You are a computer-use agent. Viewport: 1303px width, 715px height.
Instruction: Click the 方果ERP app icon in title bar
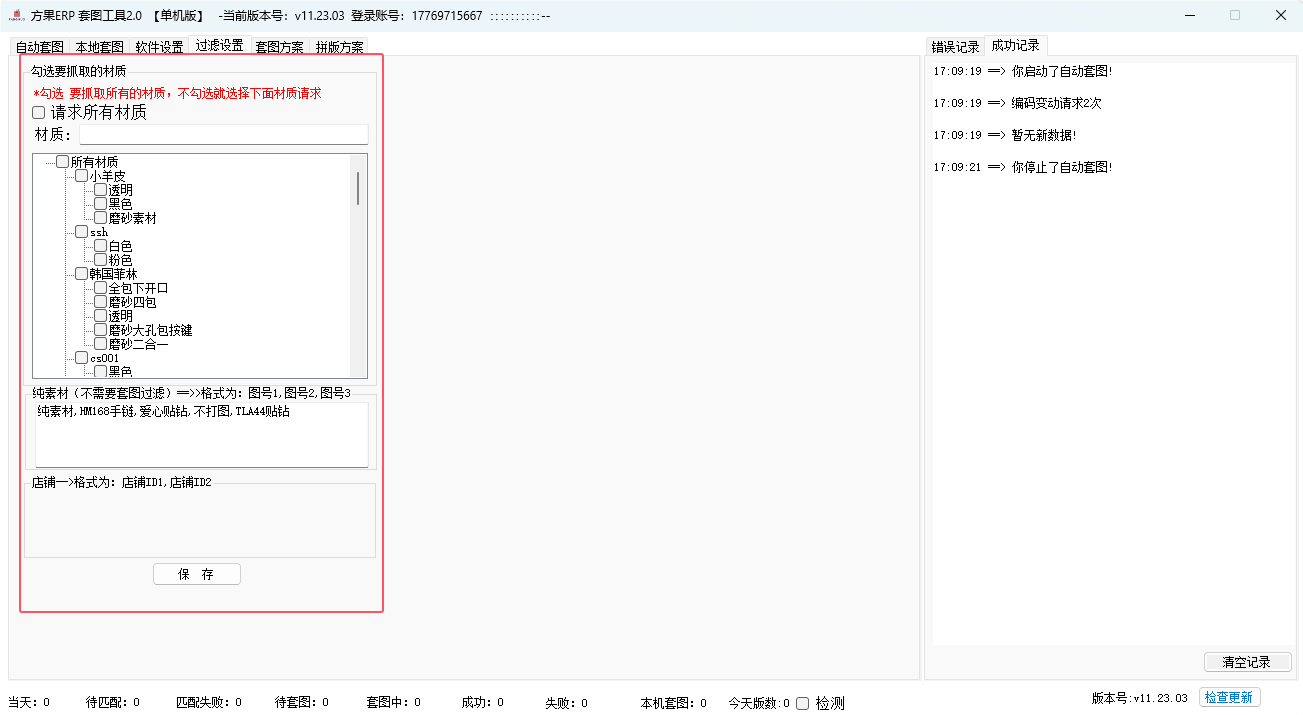tap(16, 15)
